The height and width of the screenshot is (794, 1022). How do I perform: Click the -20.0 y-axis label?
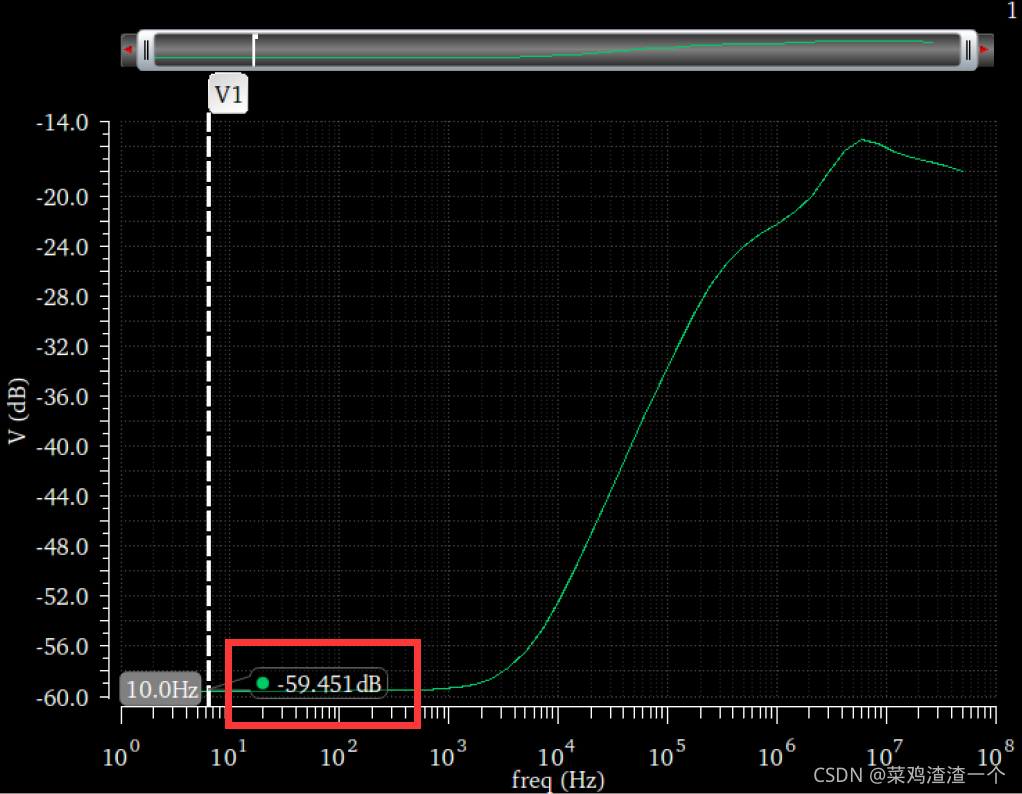pyautogui.click(x=63, y=198)
